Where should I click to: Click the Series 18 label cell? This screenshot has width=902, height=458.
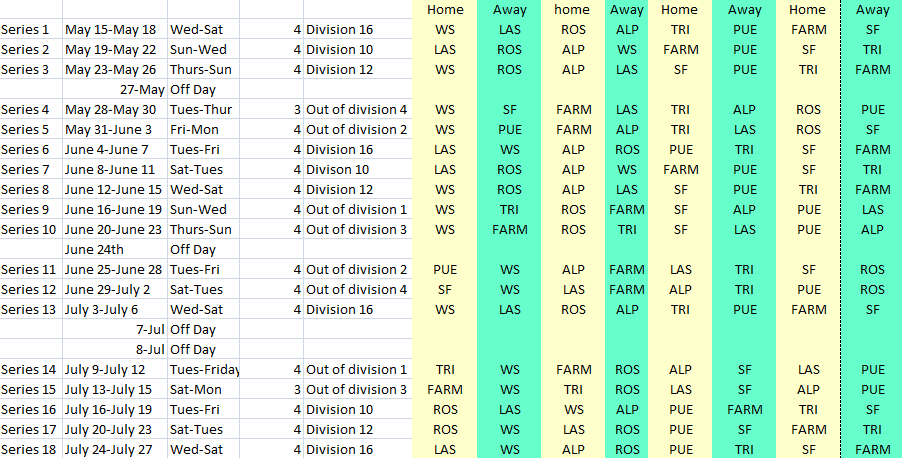(29, 450)
